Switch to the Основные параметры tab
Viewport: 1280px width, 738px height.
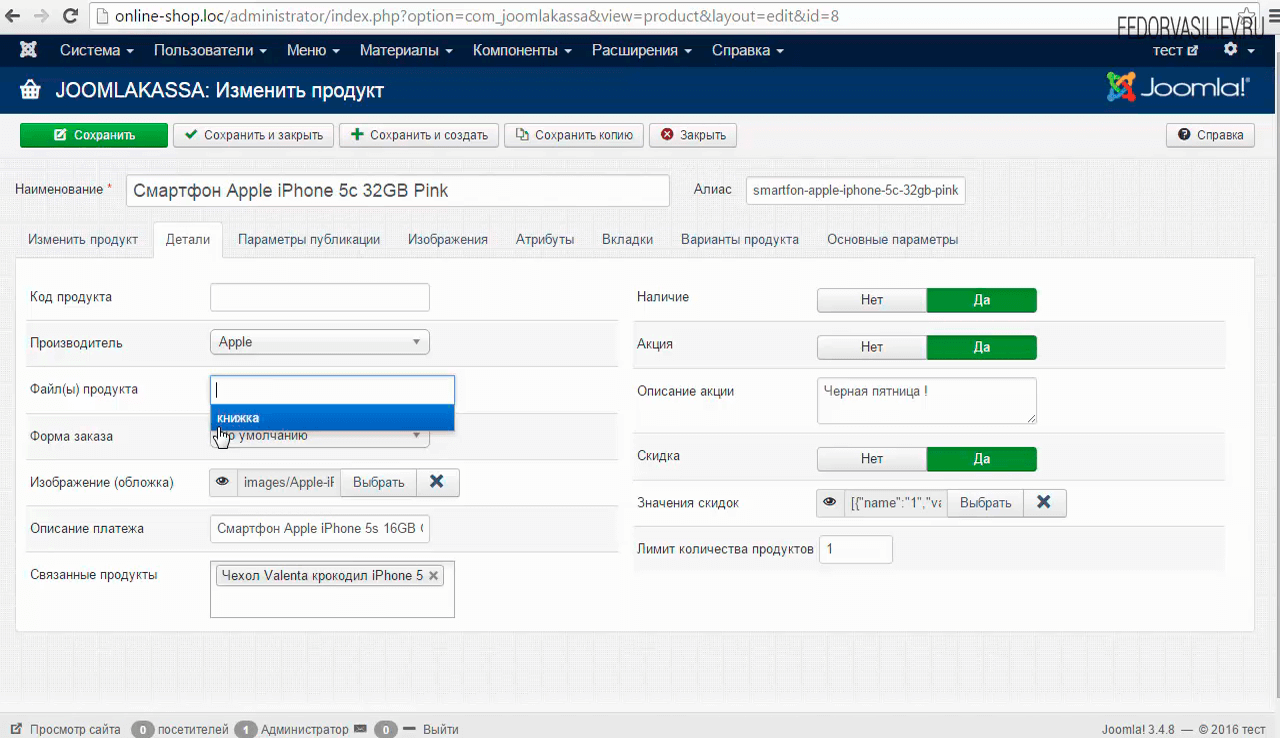(893, 240)
